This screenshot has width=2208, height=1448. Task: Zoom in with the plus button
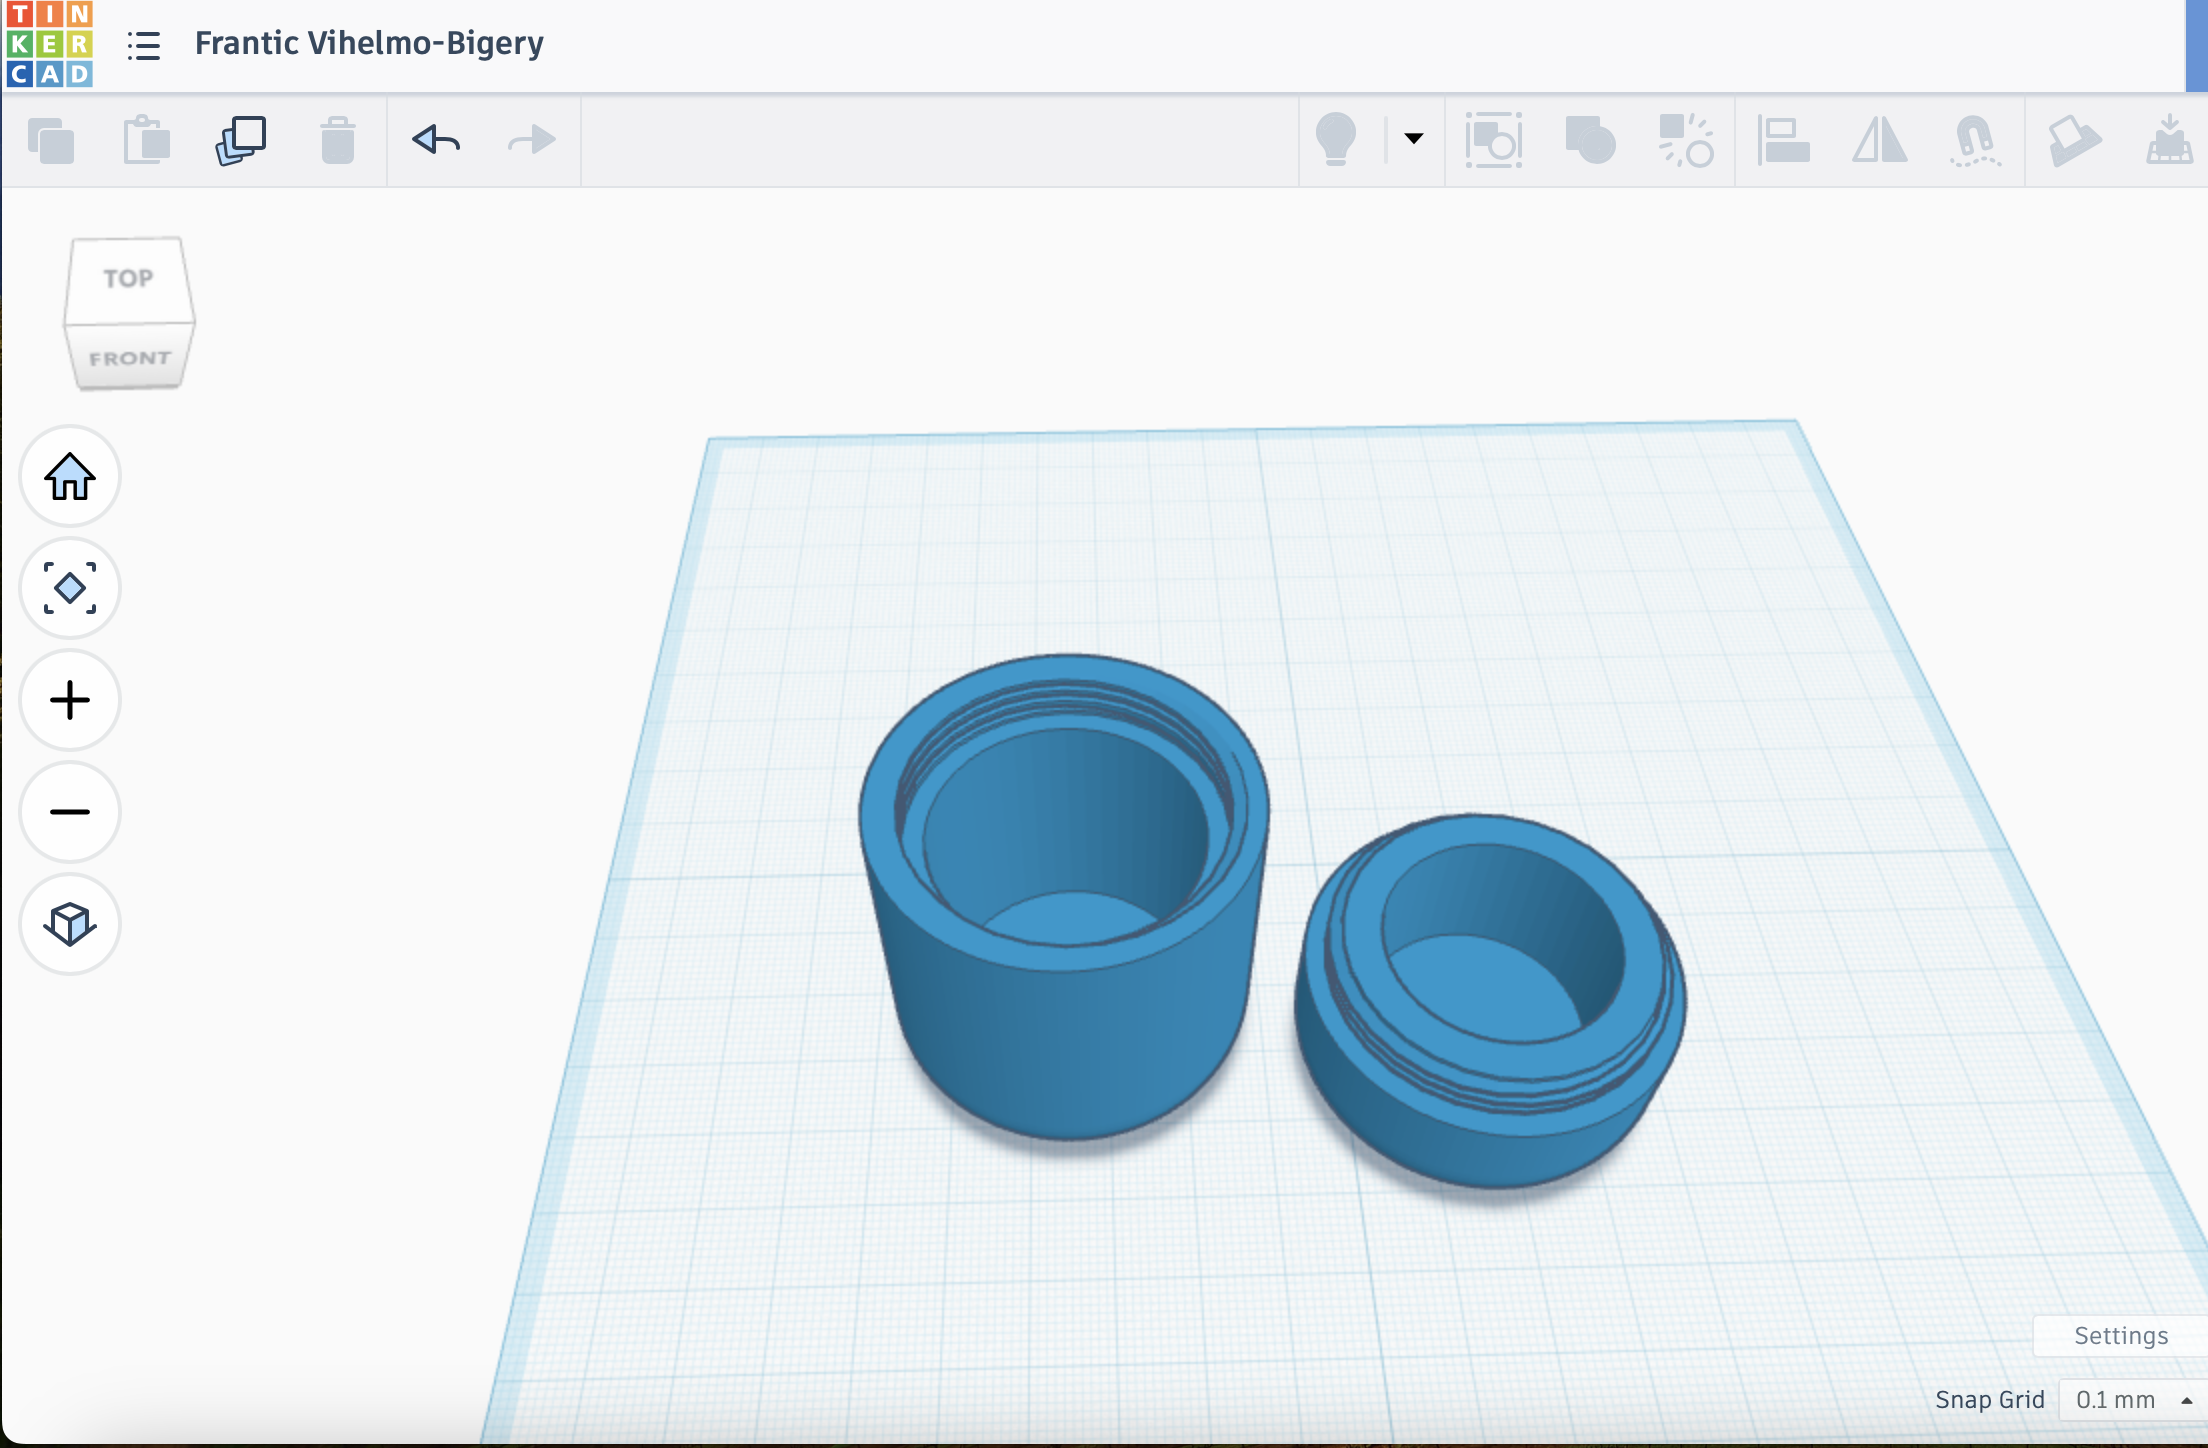(70, 700)
